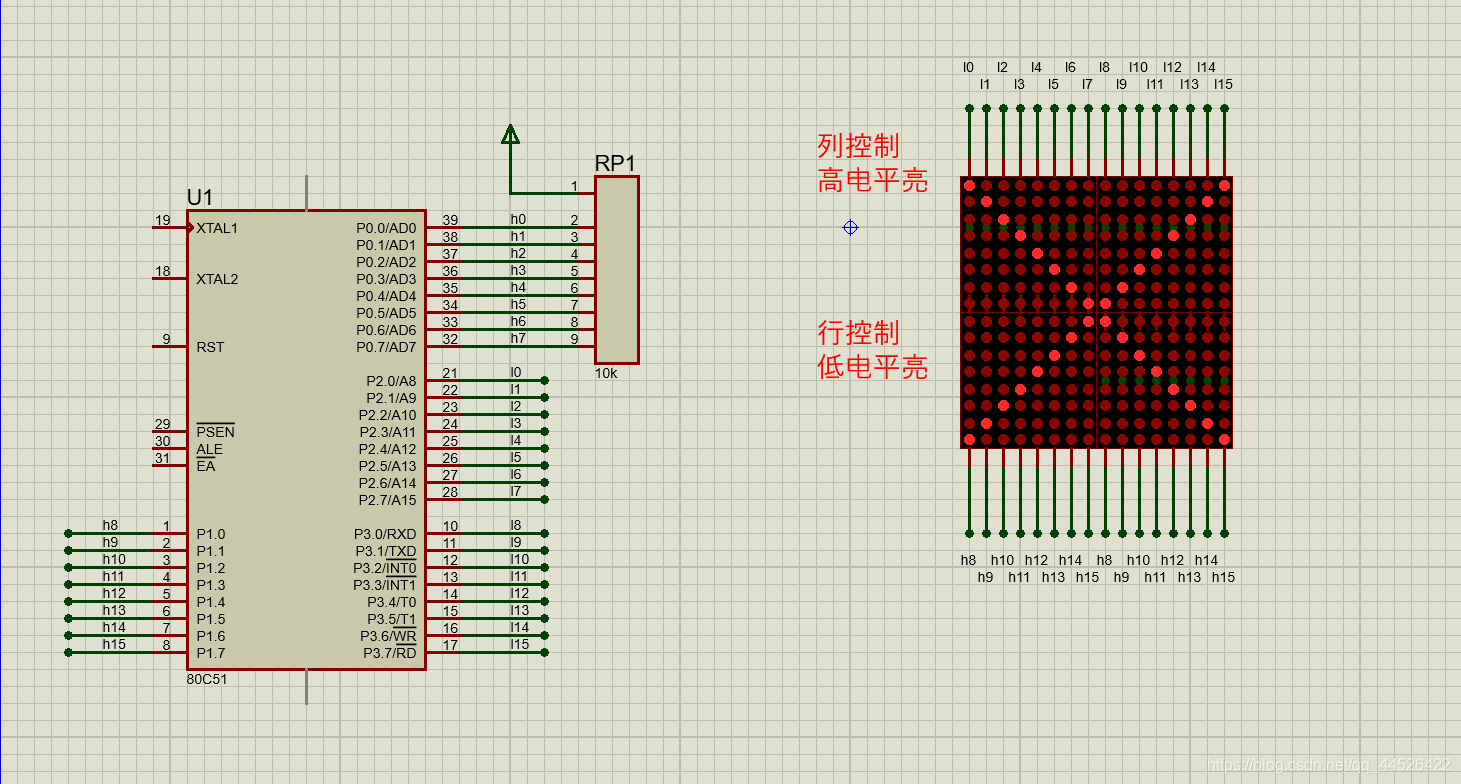Click pin number 29 at PSEN
The image size is (1461, 784).
click(x=162, y=424)
